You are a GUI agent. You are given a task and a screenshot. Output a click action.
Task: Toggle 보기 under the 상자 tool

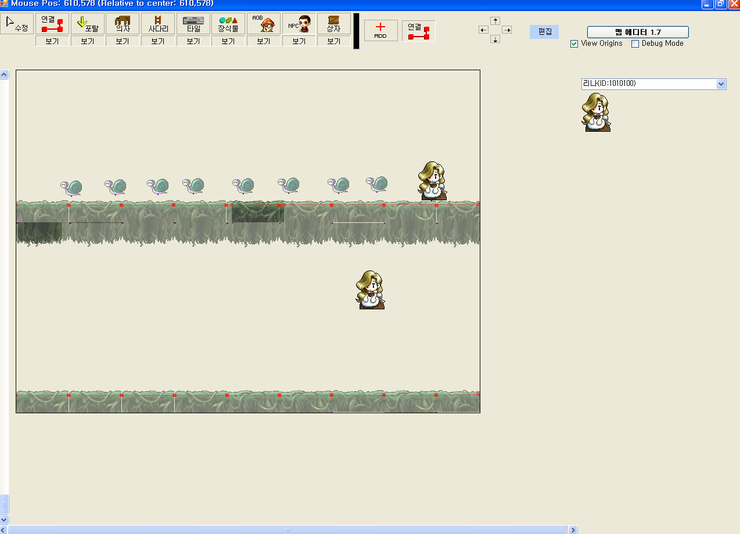tap(334, 41)
